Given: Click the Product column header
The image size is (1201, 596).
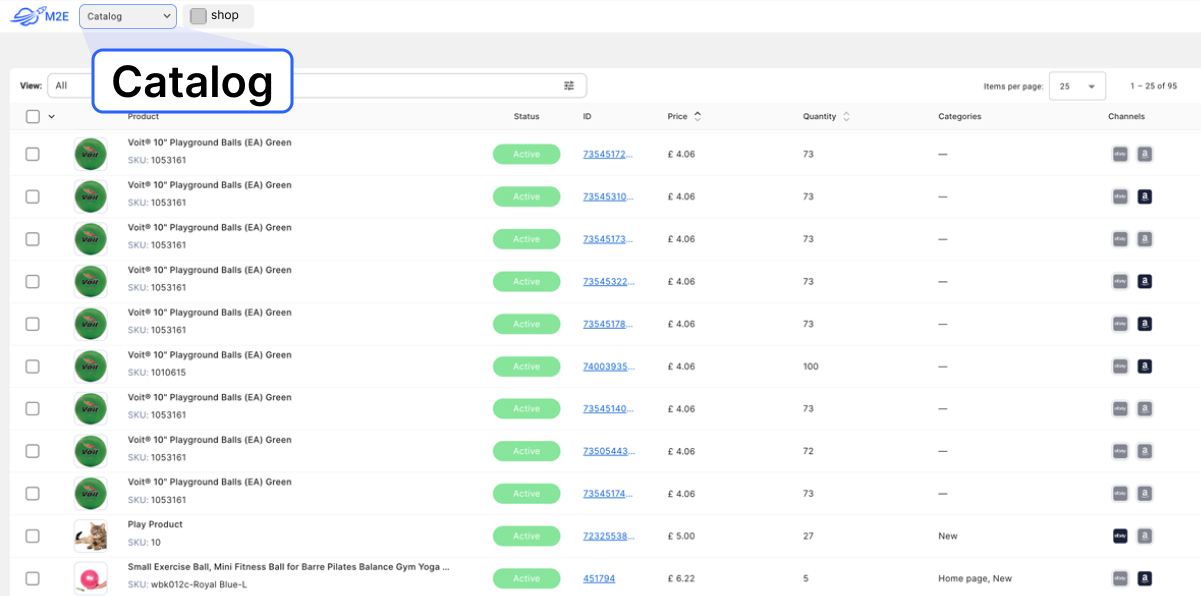Looking at the screenshot, I should (x=143, y=117).
